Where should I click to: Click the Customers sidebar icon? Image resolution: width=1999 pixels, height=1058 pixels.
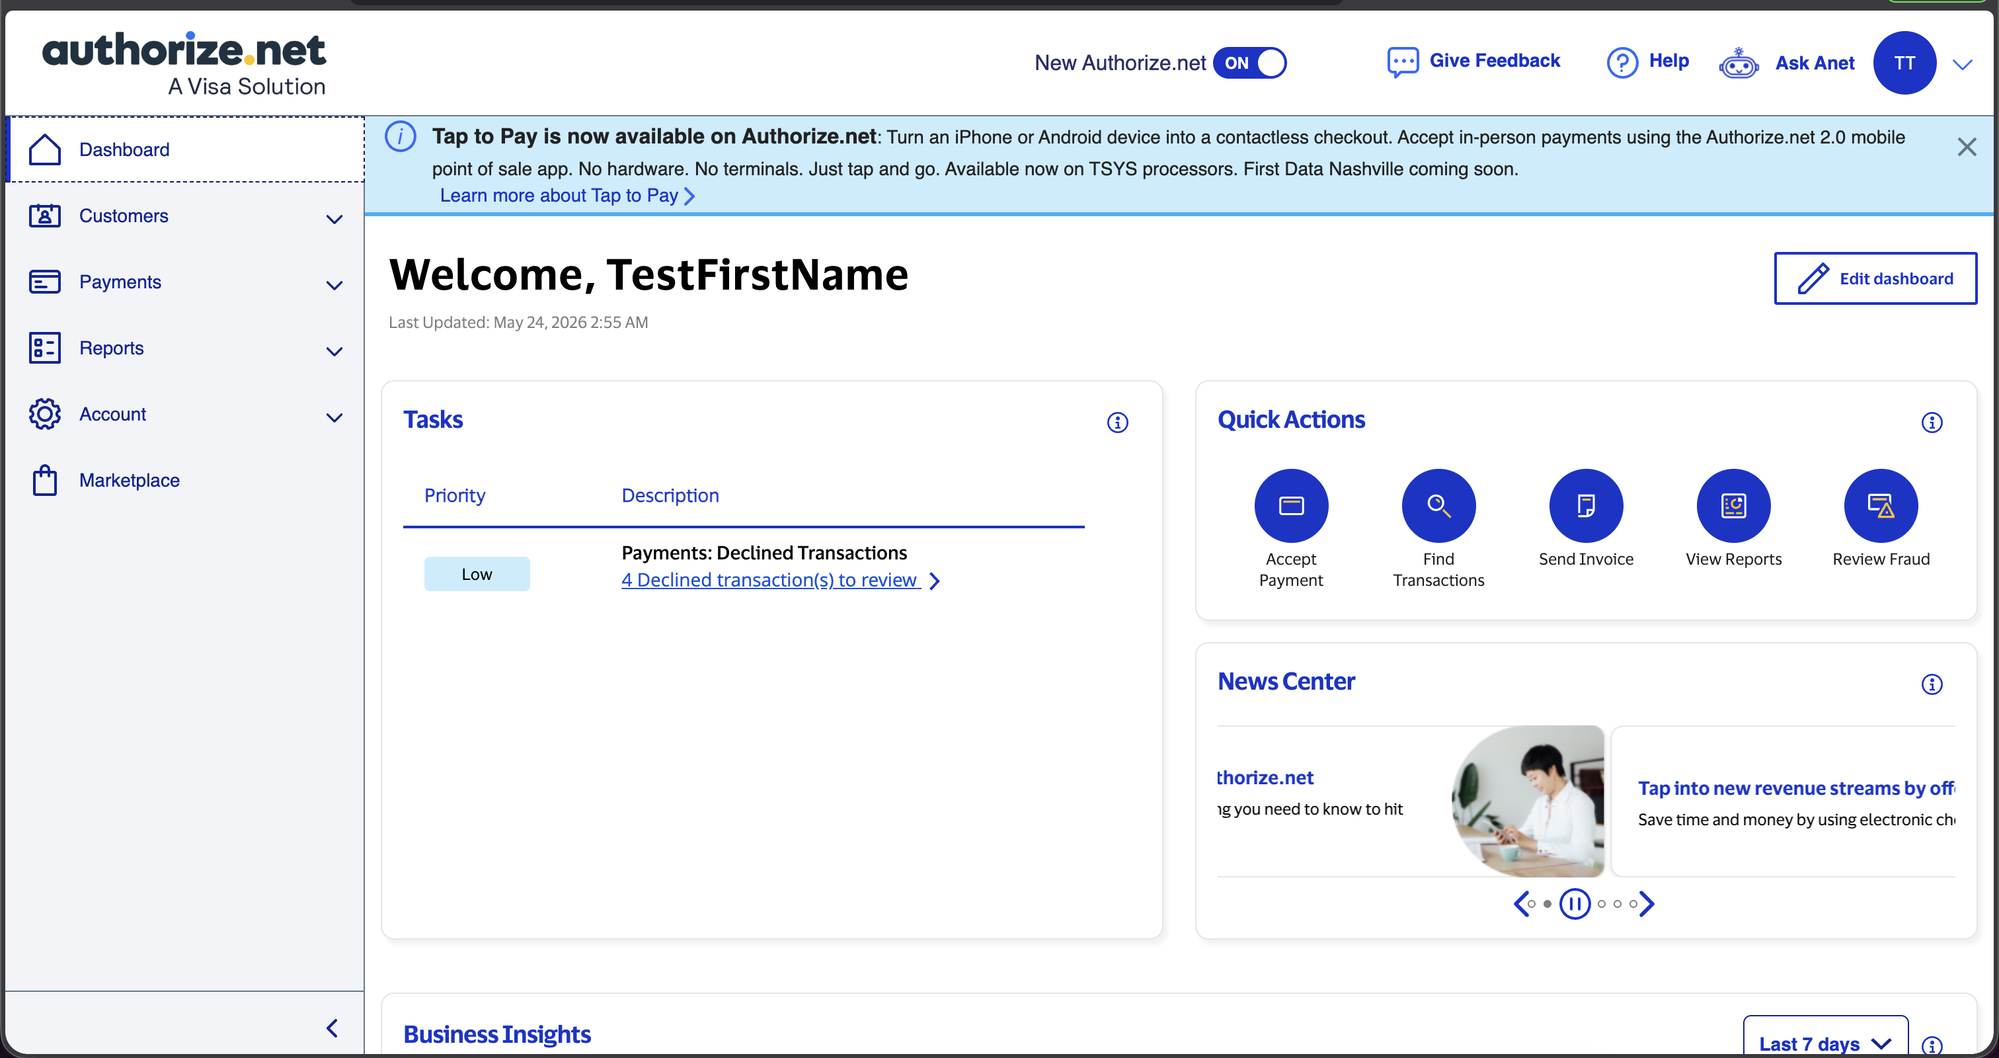pyautogui.click(x=45, y=216)
